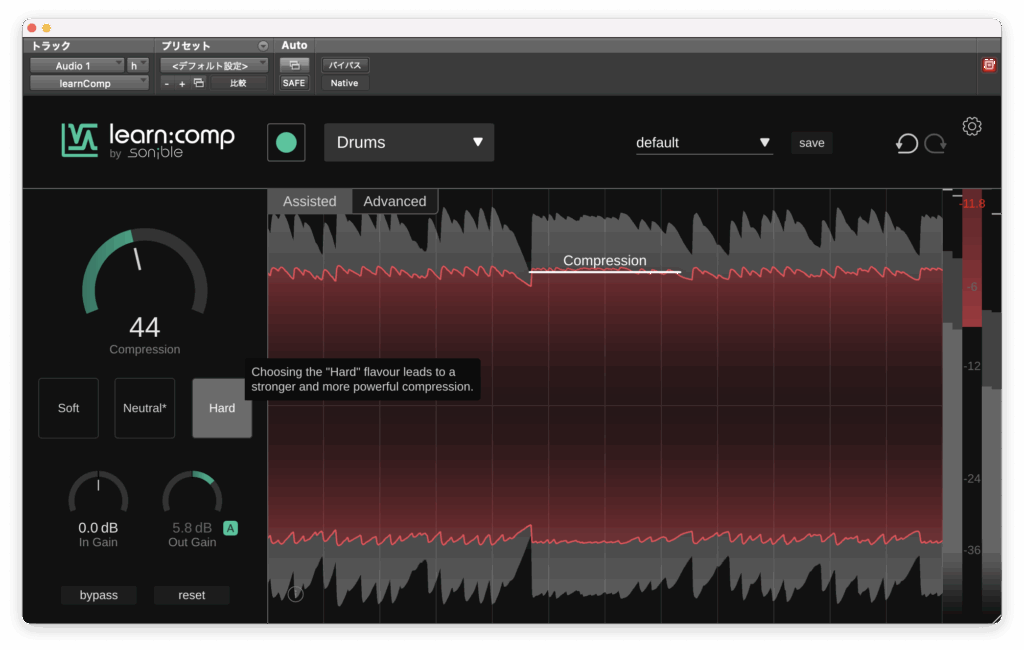Toggle automatic output gain A button

point(231,528)
